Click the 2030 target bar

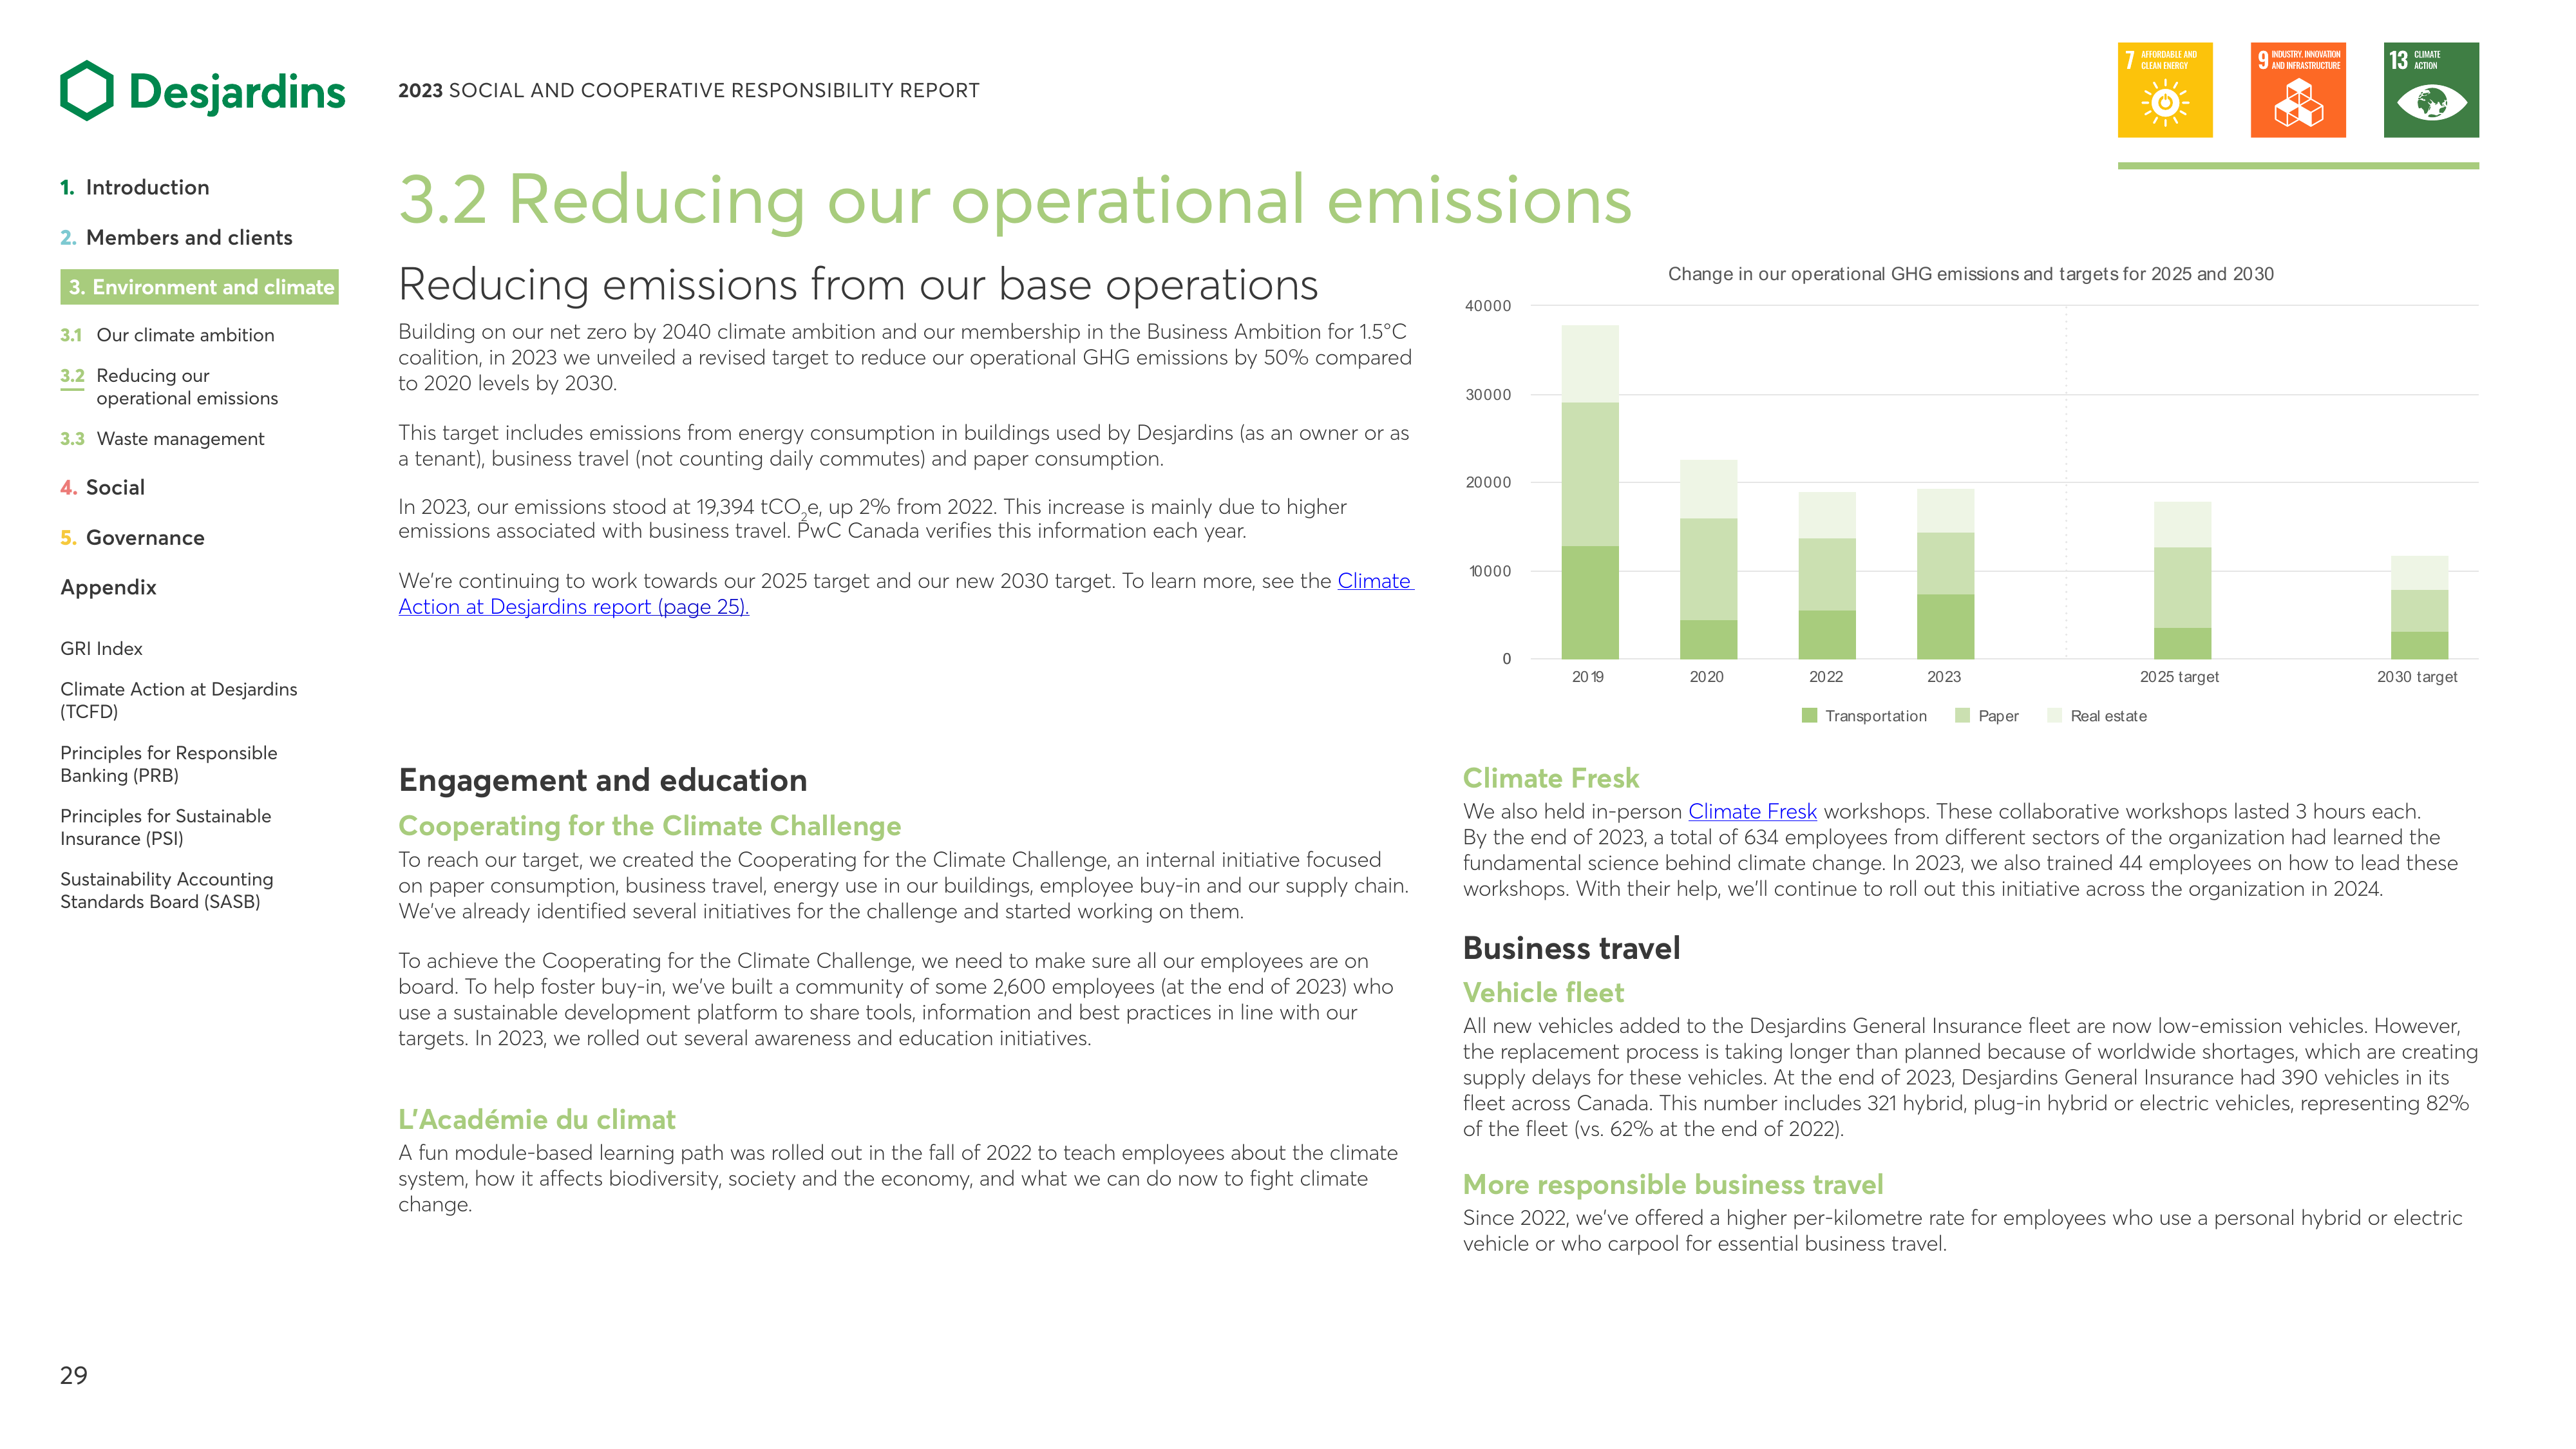[x=2419, y=607]
